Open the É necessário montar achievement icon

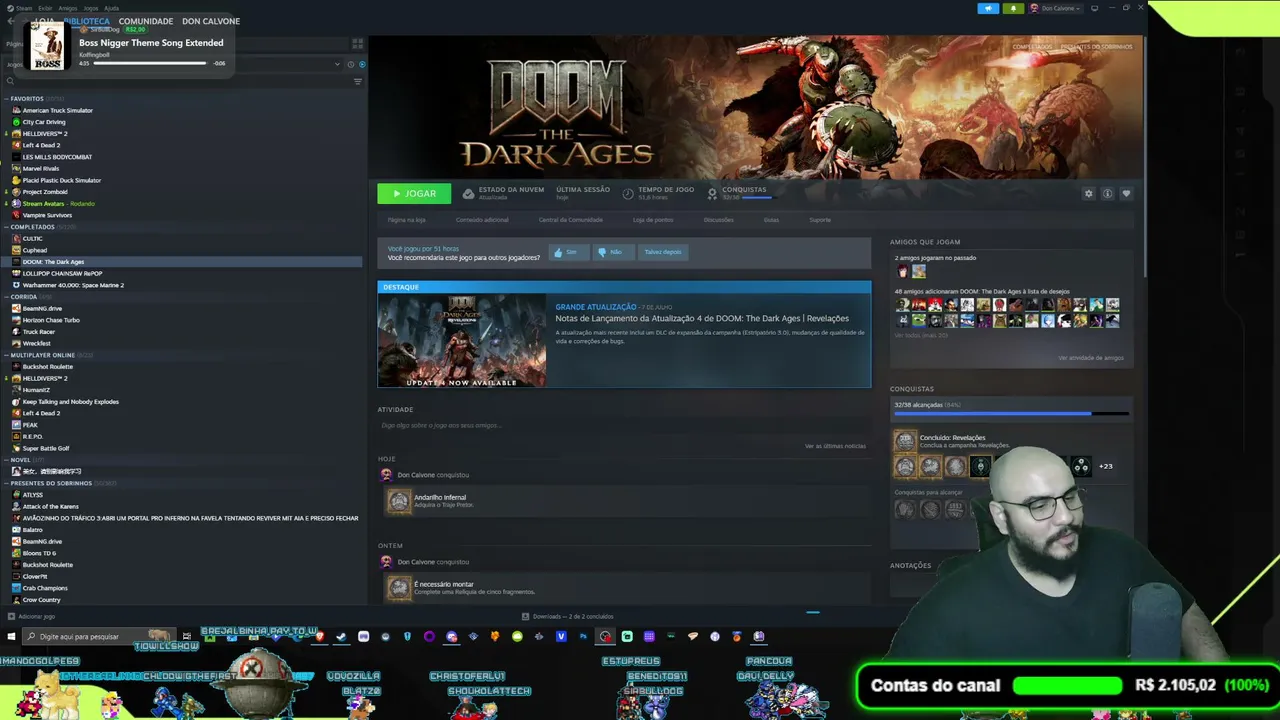click(x=399, y=588)
